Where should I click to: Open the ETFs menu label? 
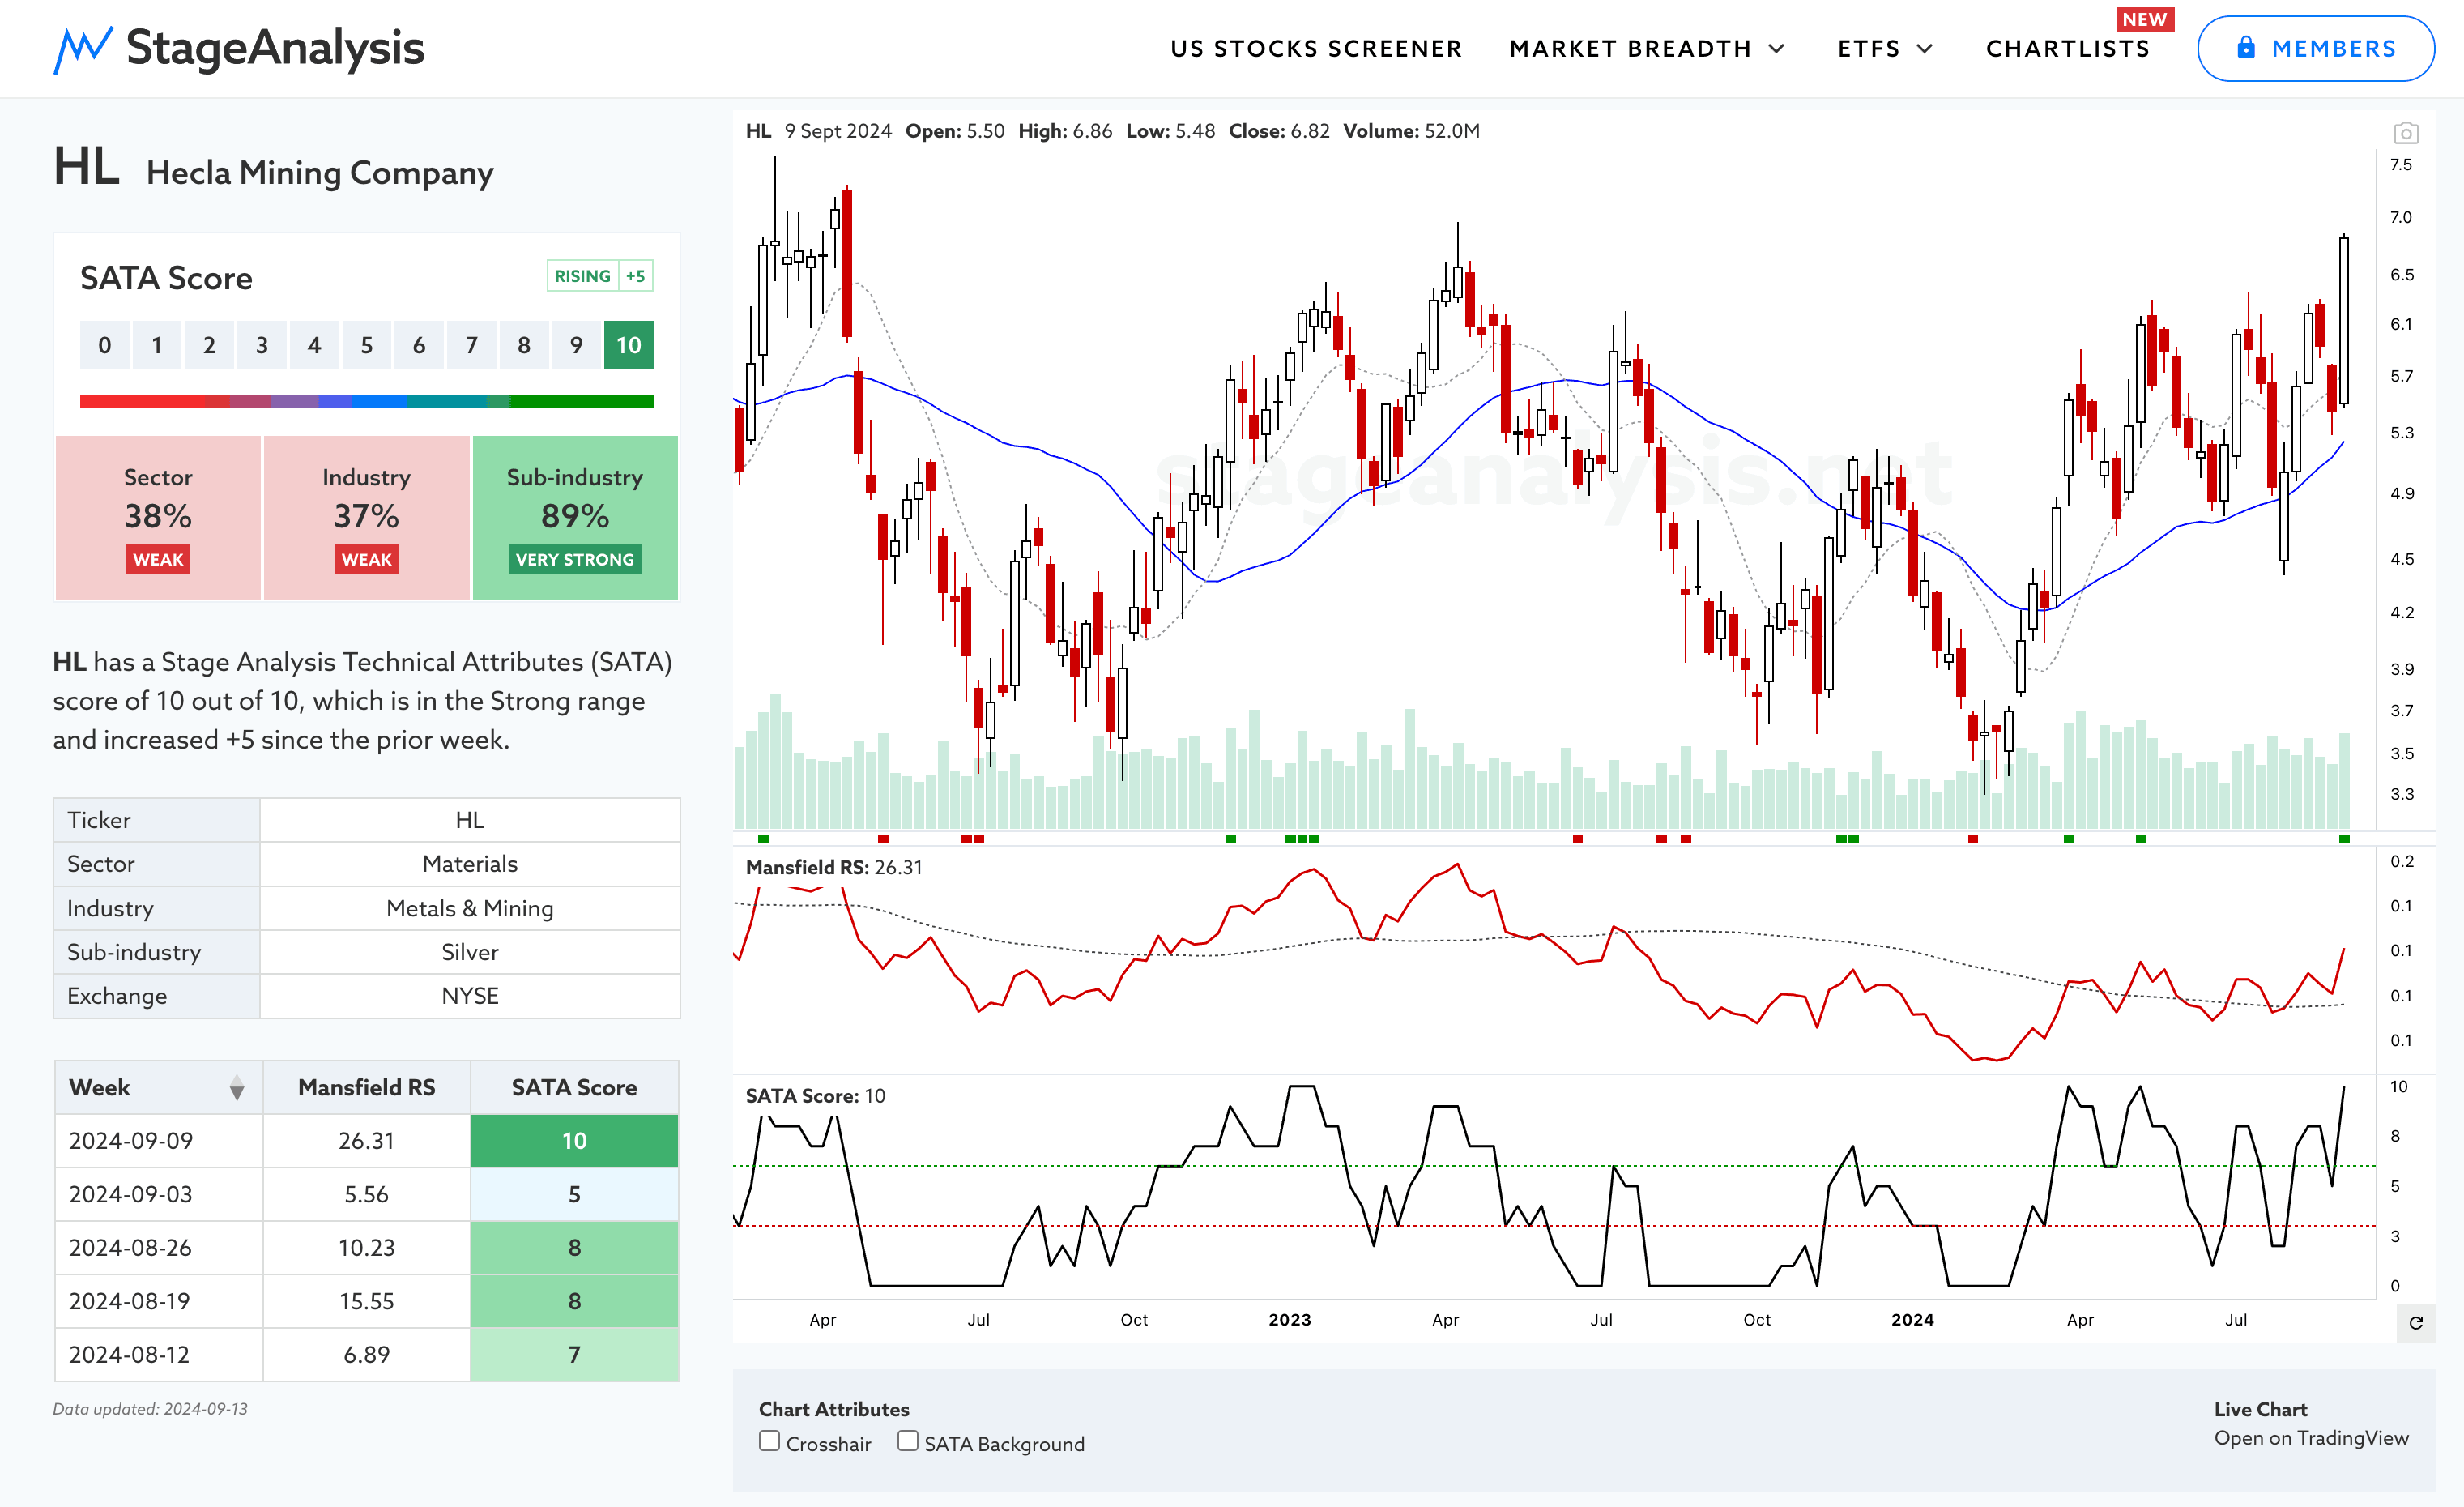[x=1868, y=48]
